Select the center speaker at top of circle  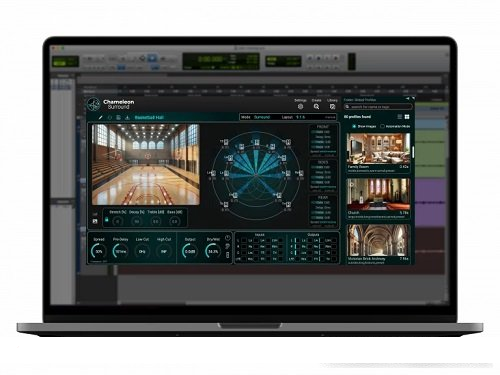[256, 142]
